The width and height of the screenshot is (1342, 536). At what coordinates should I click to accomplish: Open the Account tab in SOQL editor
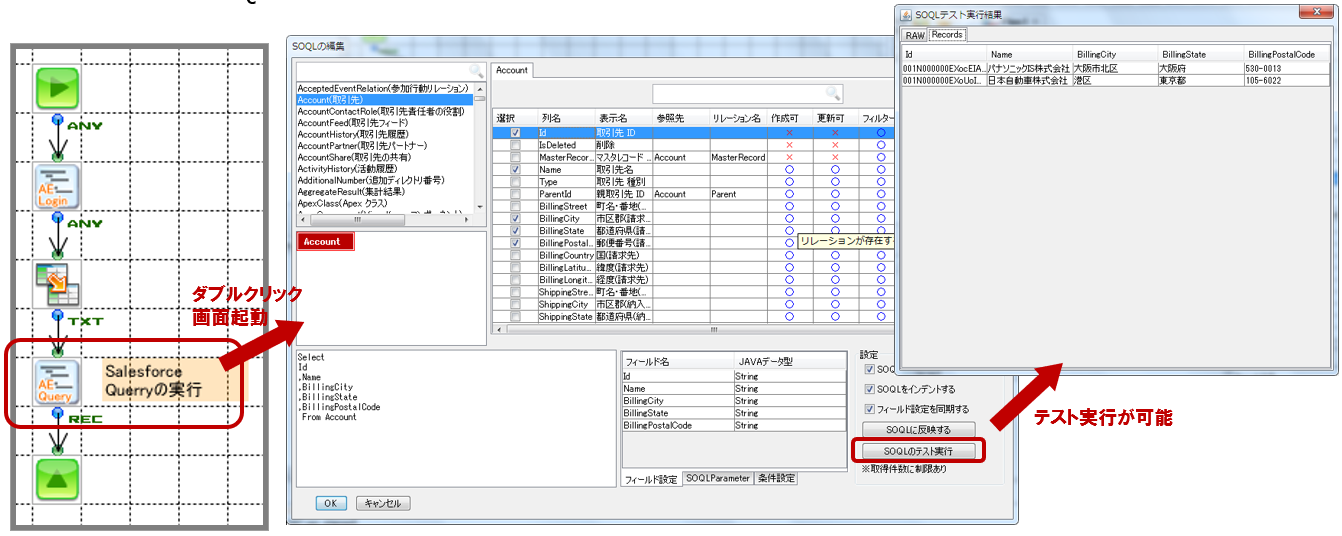pos(512,70)
